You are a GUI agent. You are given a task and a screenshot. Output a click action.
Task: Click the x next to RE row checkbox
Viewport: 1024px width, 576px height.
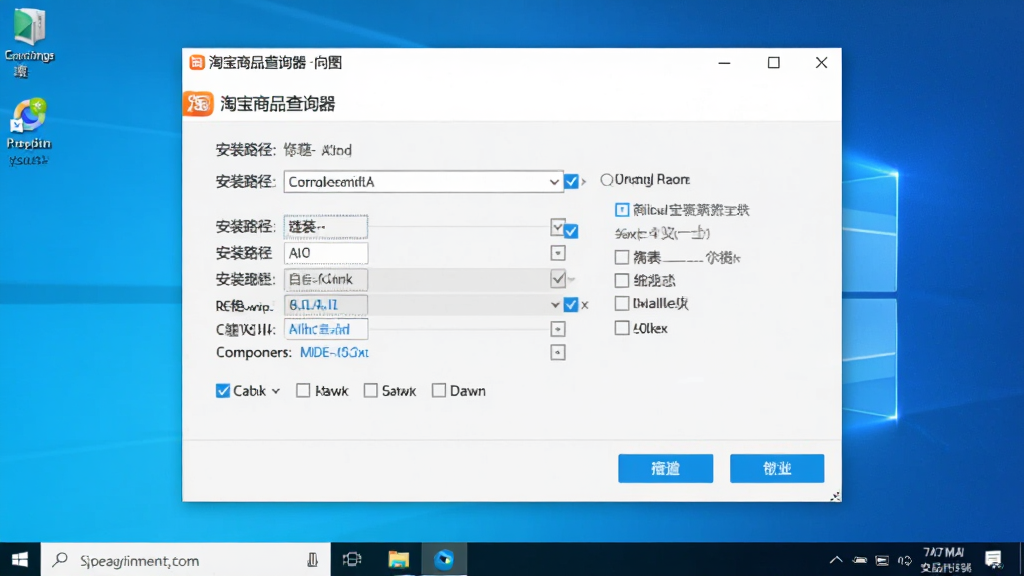pos(584,305)
